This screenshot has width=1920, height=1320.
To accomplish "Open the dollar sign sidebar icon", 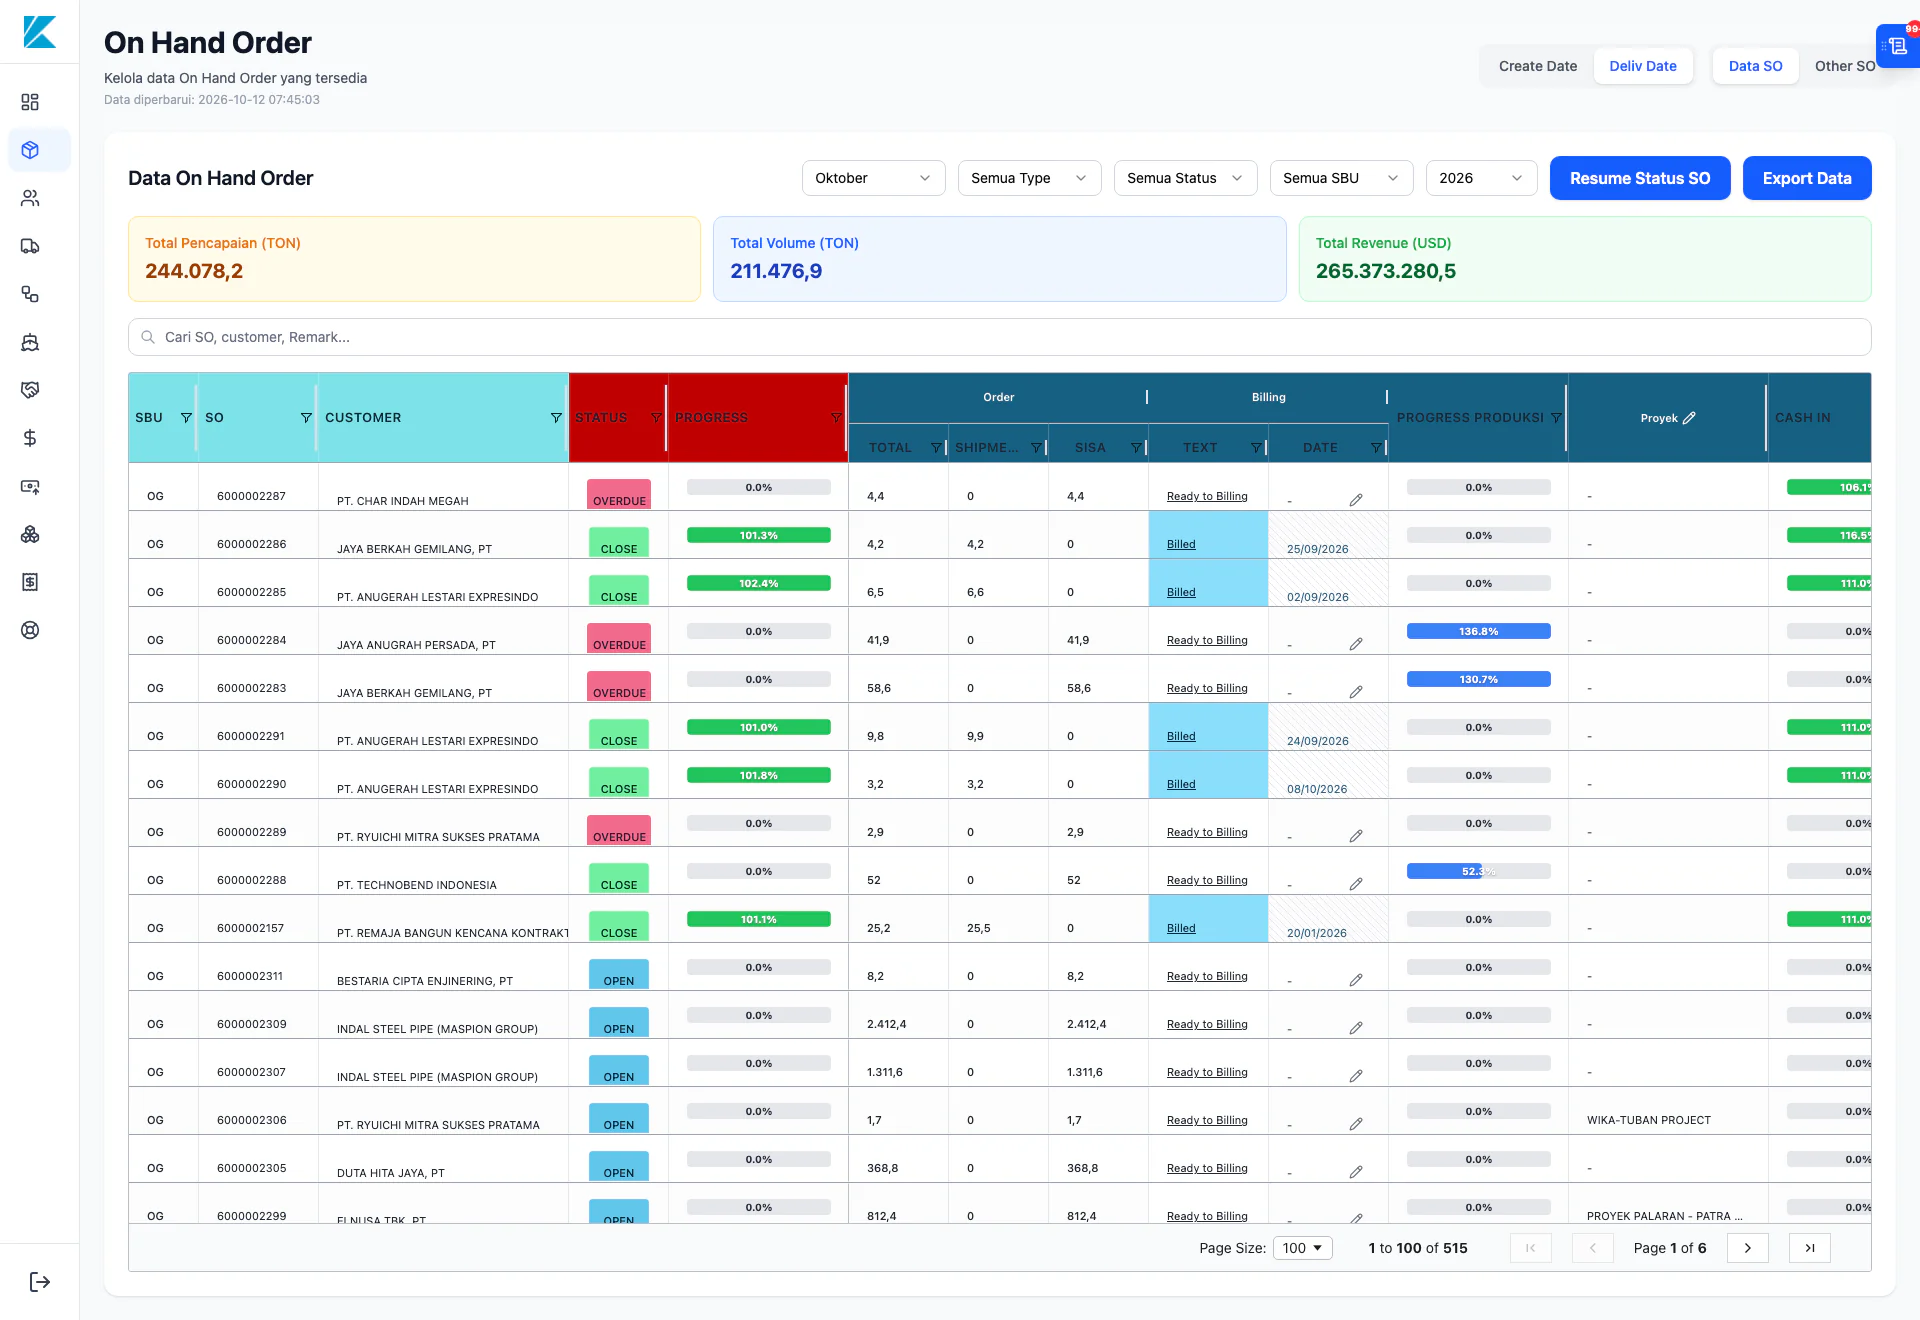I will (30, 438).
